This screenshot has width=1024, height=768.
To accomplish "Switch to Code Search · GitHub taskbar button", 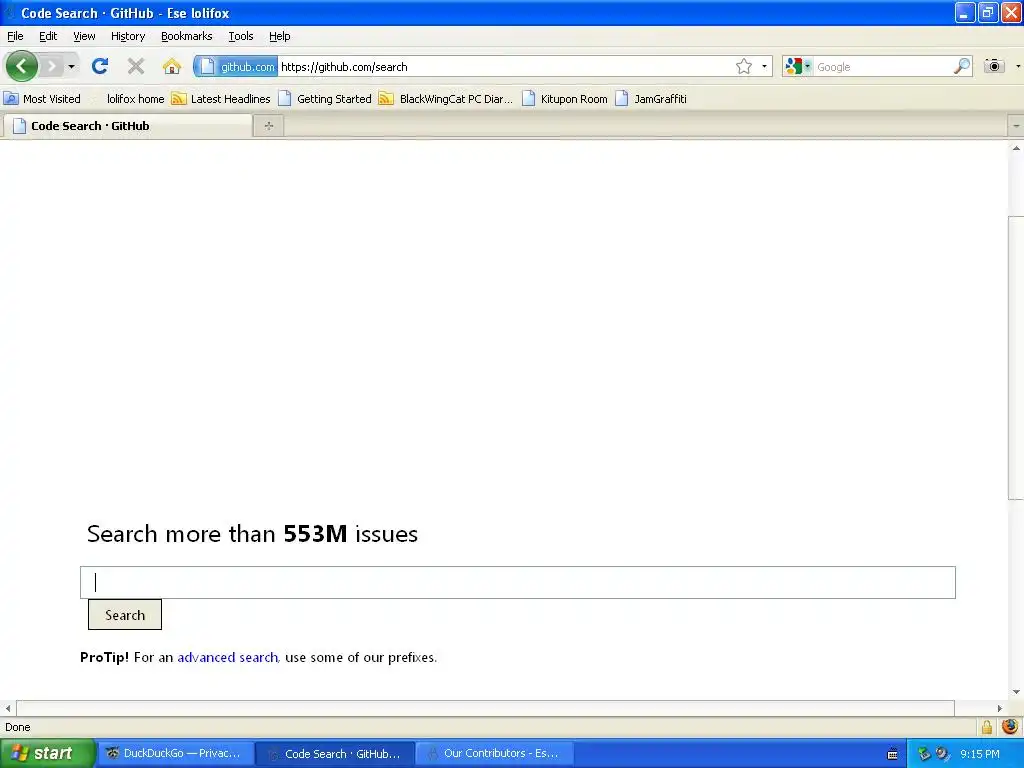I will click(334, 753).
